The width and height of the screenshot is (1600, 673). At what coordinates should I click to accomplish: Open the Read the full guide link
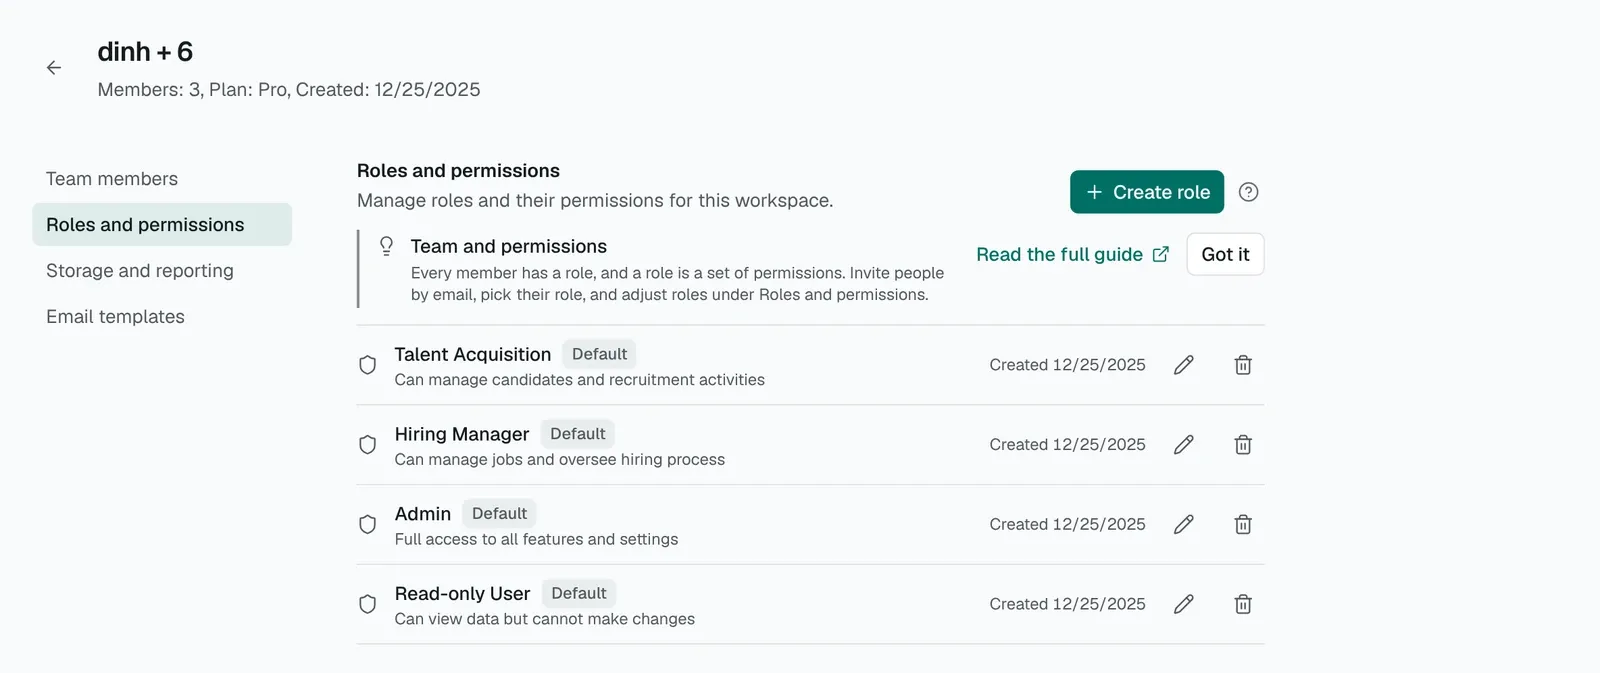1072,254
